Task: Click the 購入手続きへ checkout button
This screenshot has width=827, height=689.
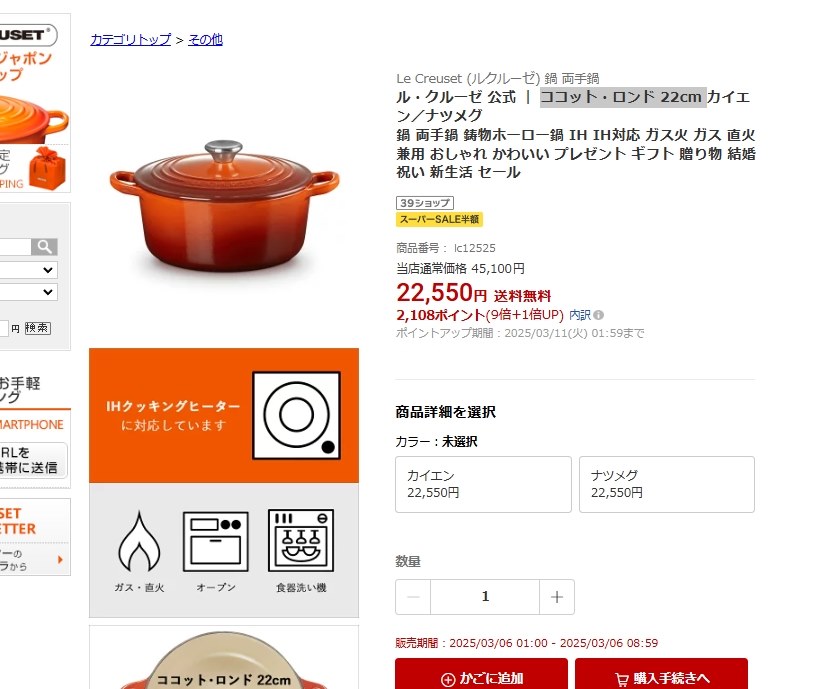Action: 661,674
